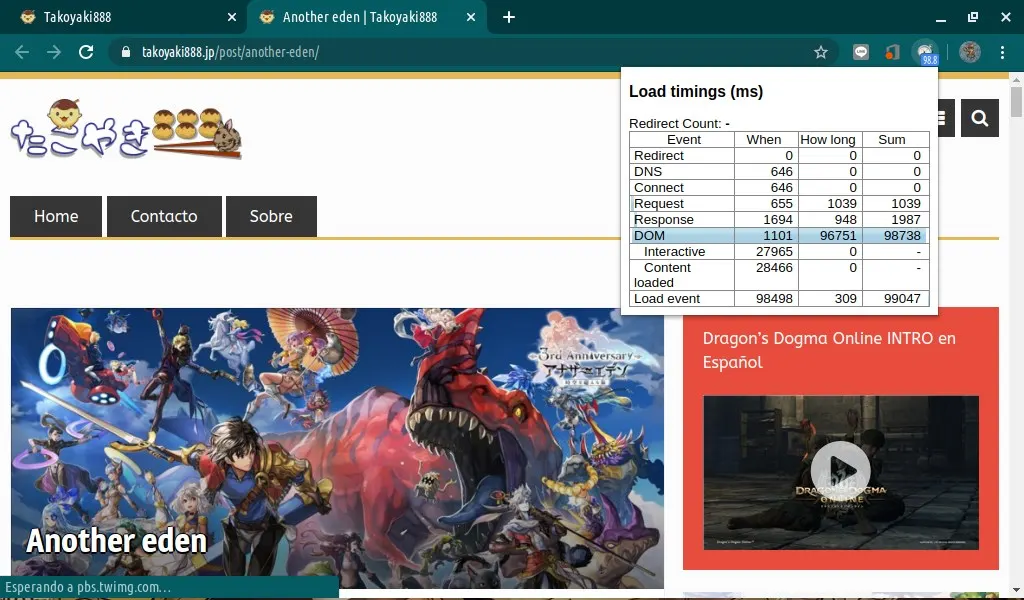1024x600 pixels.
Task: Select the DOM Sum value 98738
Action: pos(903,236)
